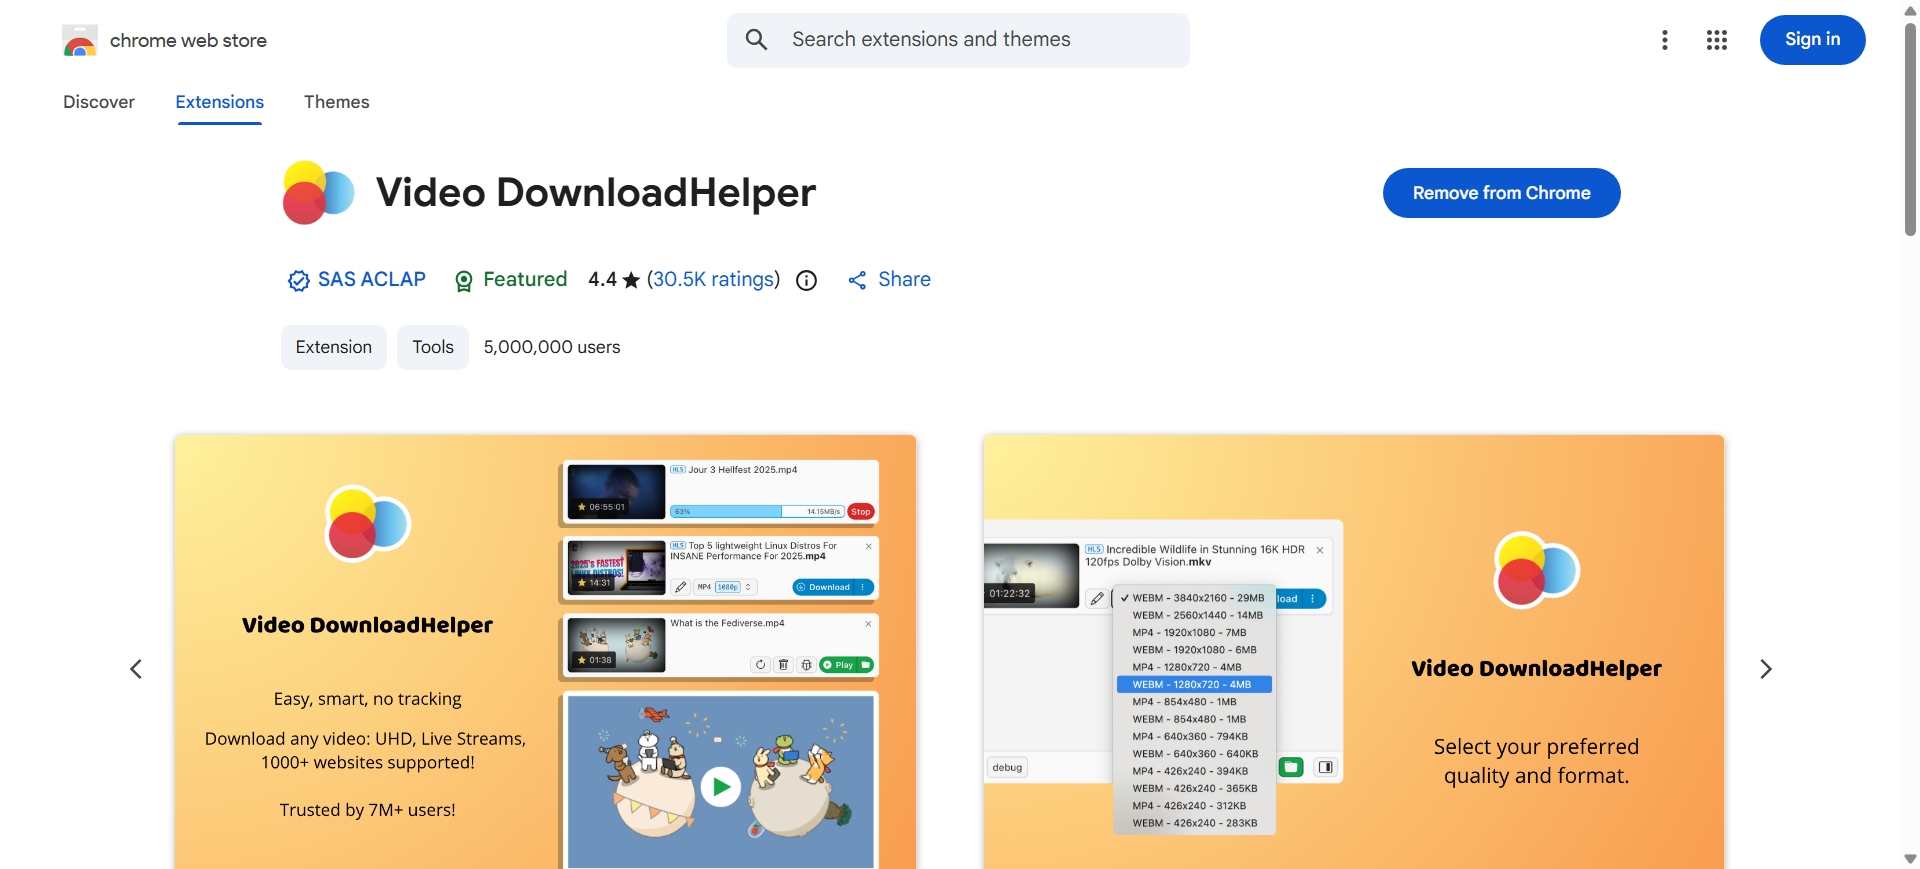Click the Chrome Web Store logo
Screen dimensions: 1920x869
point(80,41)
